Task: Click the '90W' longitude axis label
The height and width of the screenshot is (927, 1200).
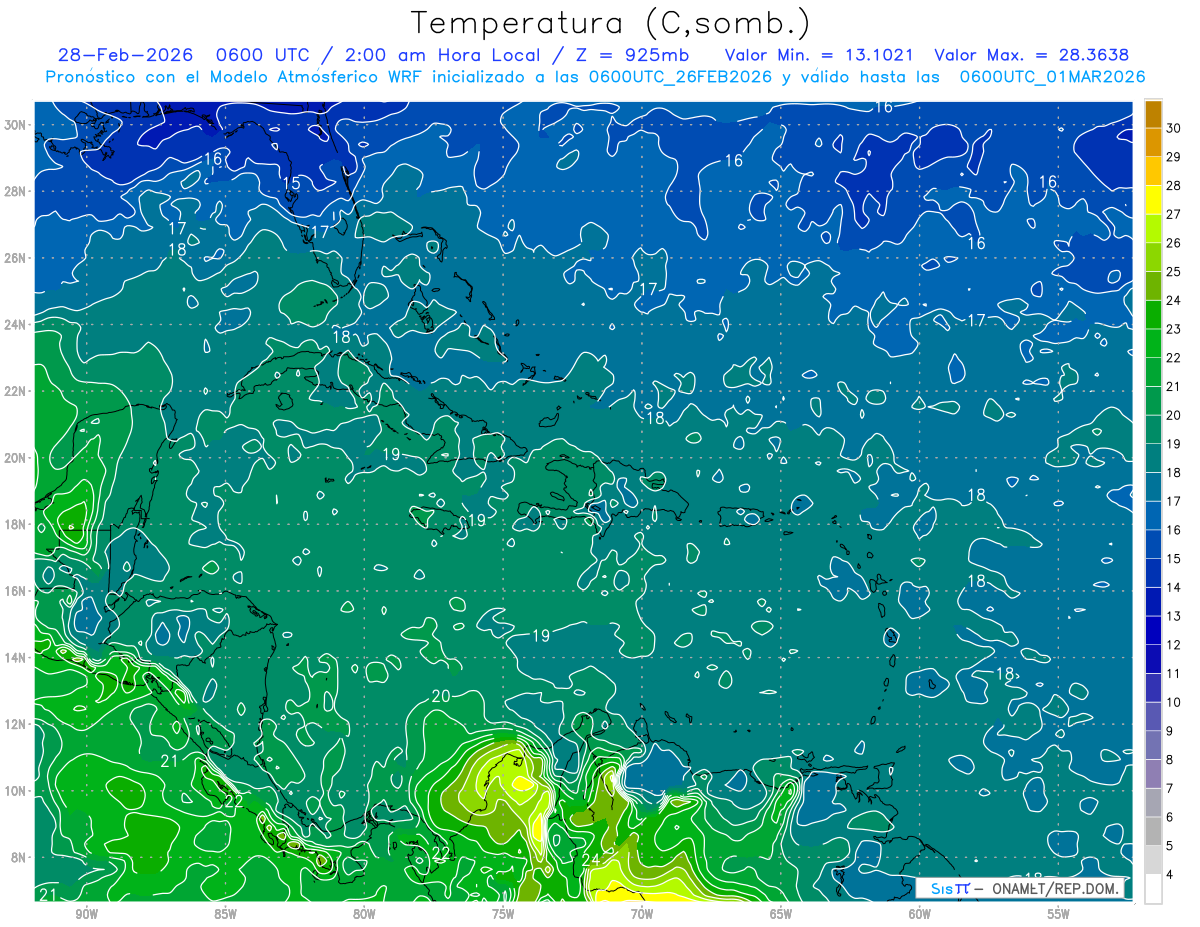Action: point(86,914)
